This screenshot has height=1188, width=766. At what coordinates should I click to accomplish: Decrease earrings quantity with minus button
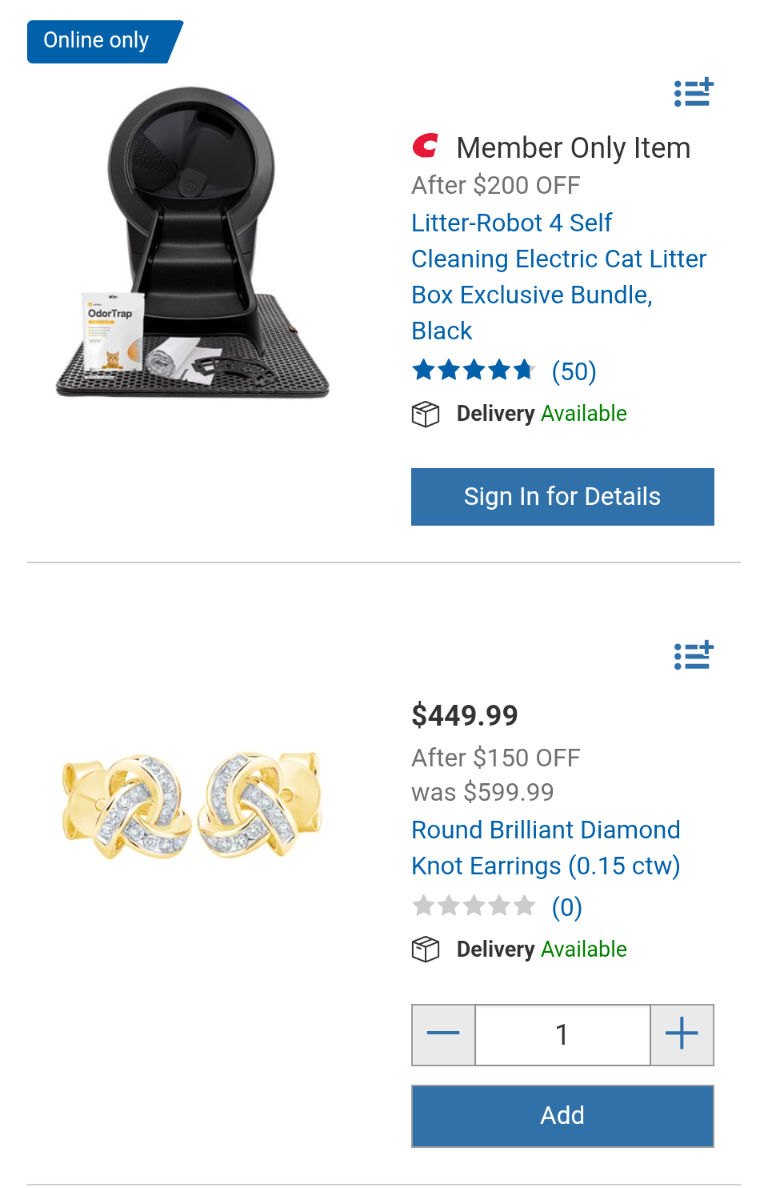(x=443, y=1034)
